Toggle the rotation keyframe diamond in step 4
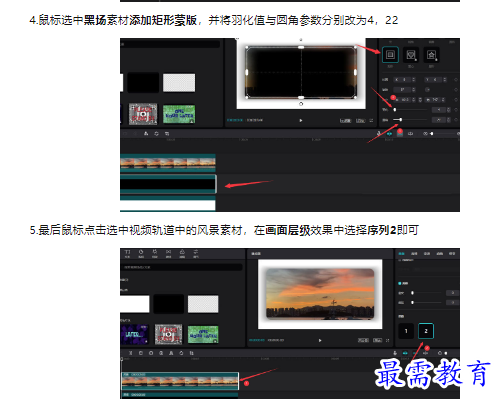This screenshot has height=405, width=499. tap(456, 90)
